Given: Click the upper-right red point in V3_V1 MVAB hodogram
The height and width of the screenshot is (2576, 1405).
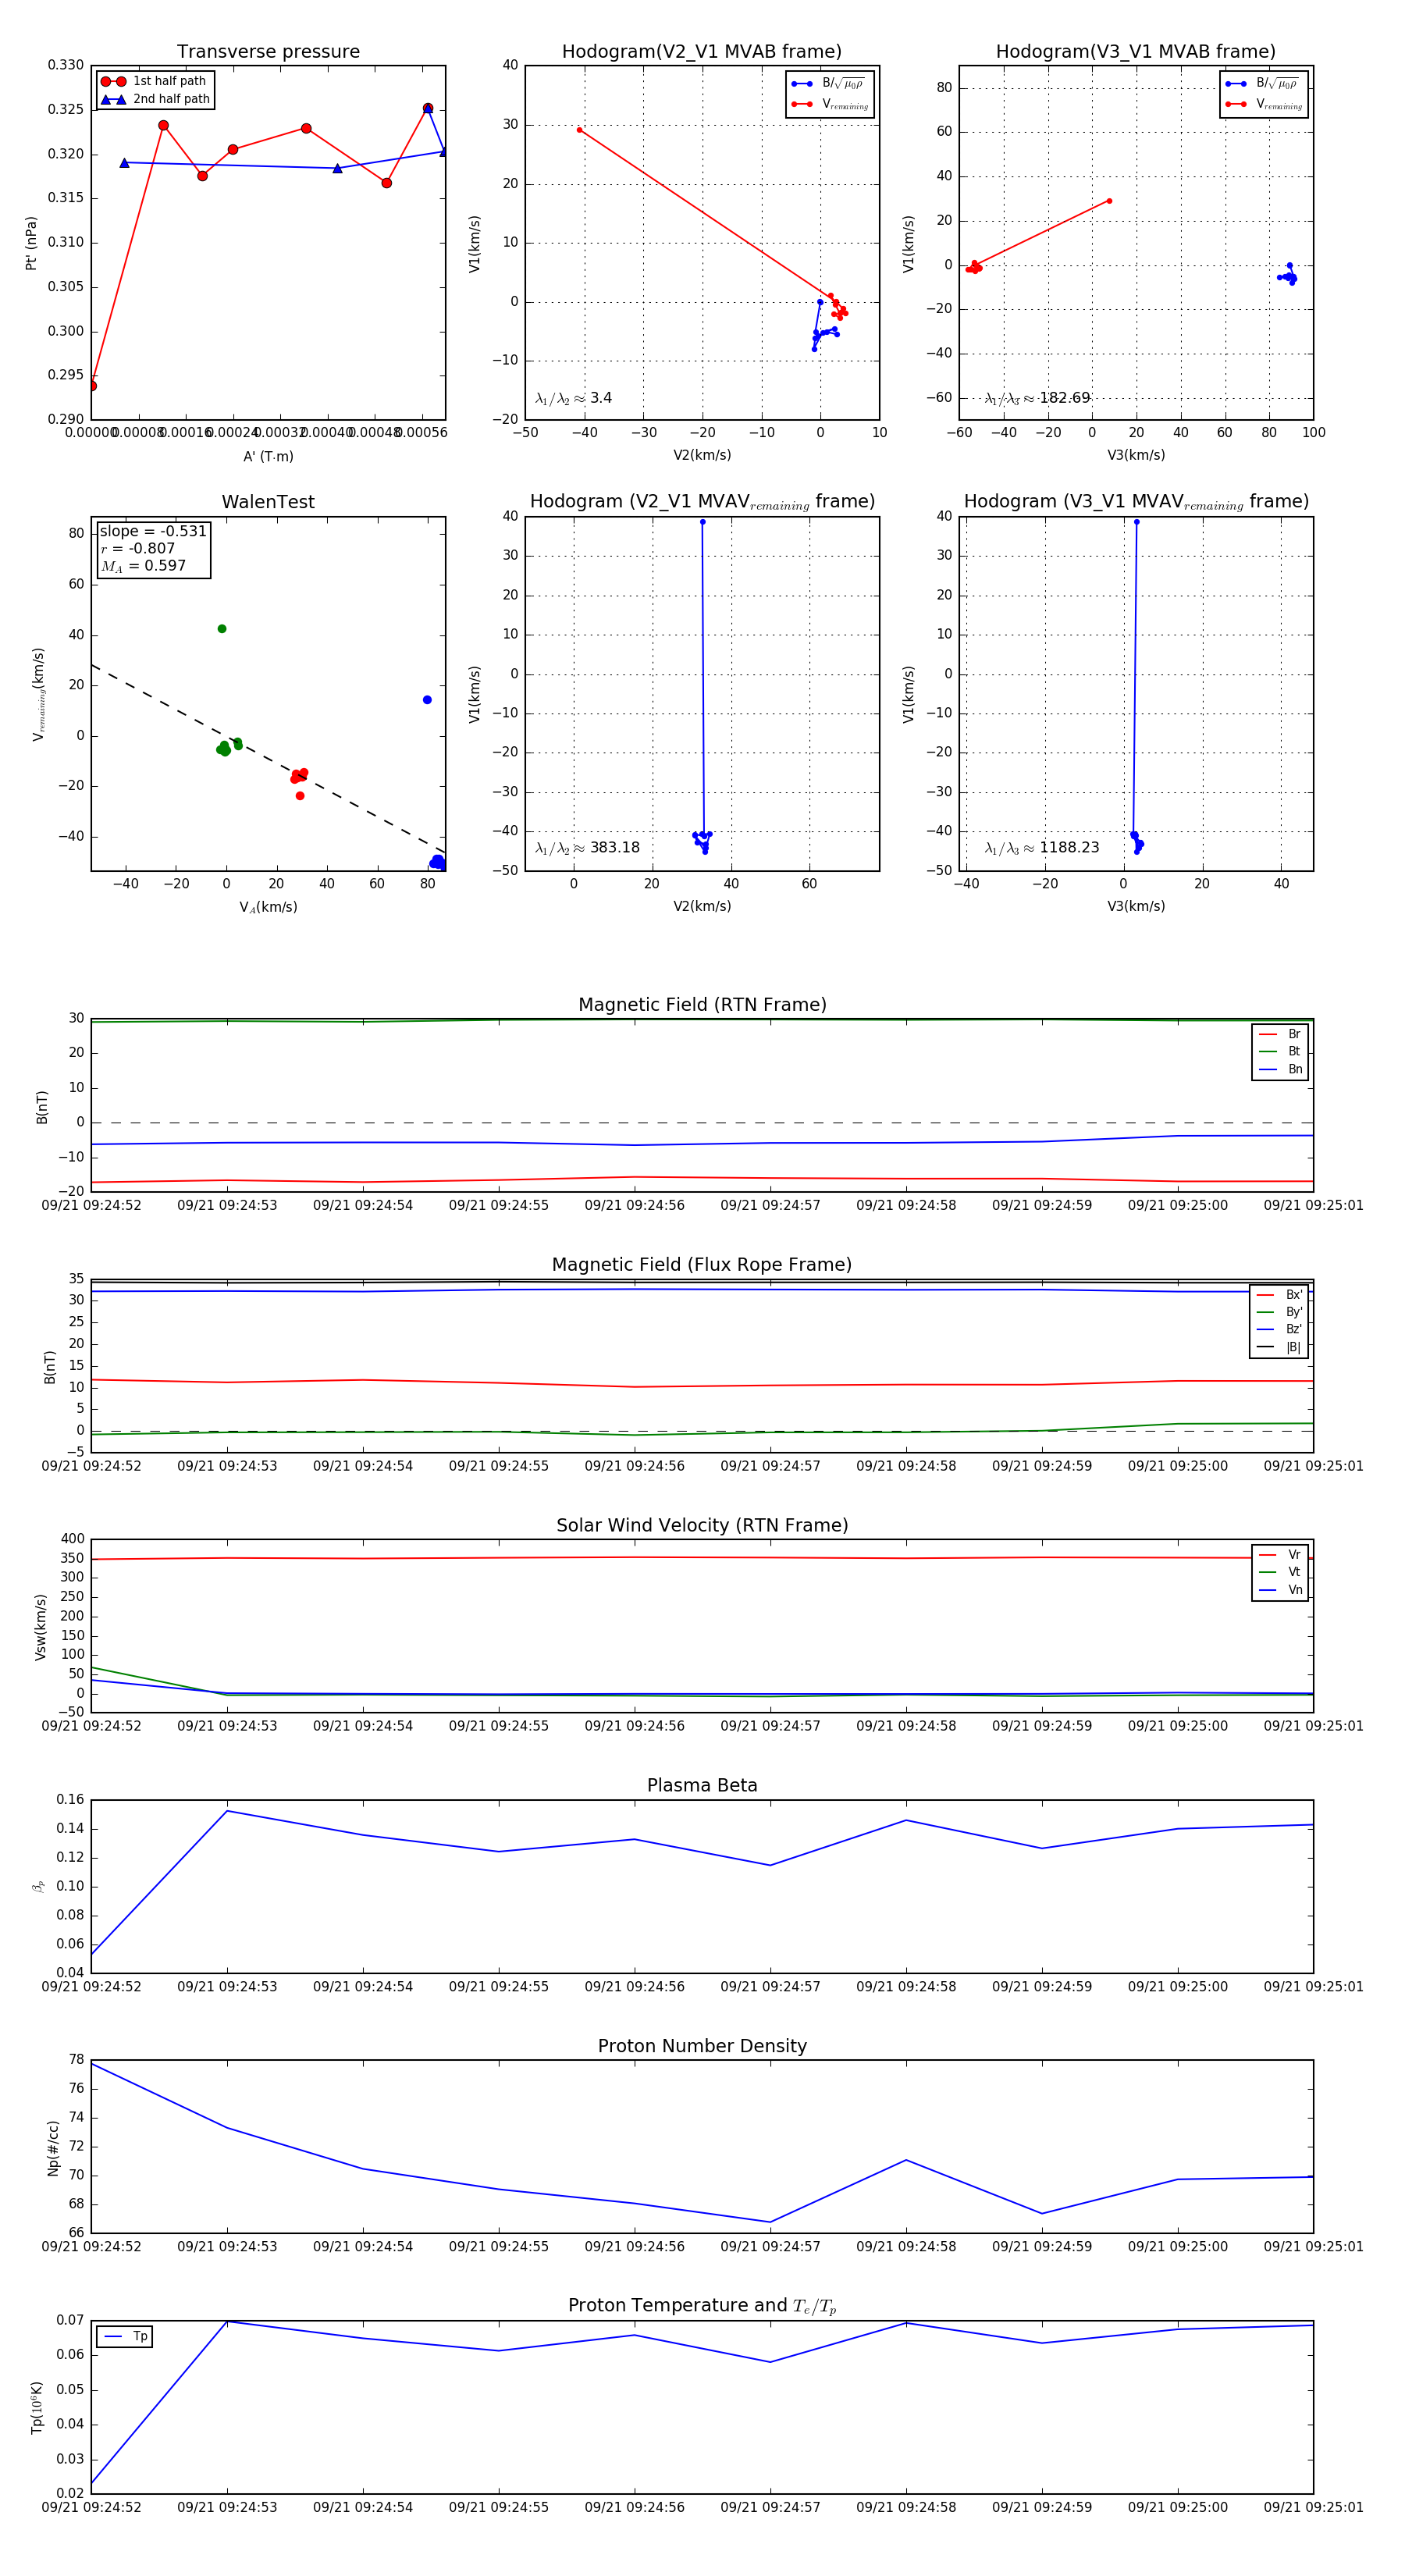Looking at the screenshot, I should tap(1109, 201).
